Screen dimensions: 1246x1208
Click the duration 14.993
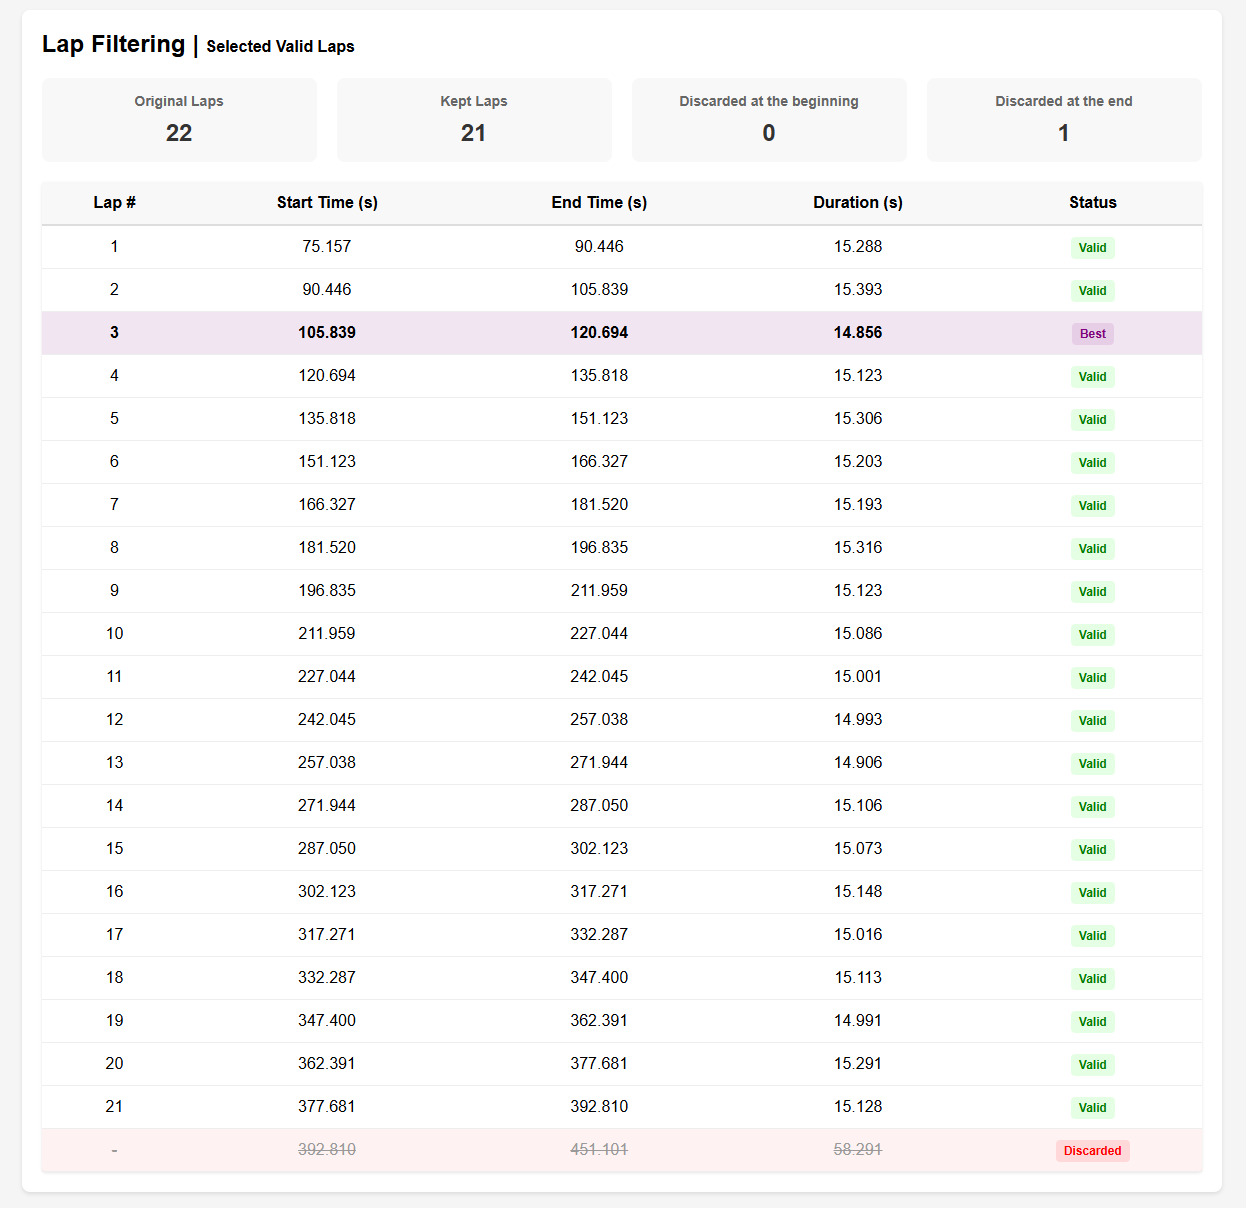(x=858, y=720)
